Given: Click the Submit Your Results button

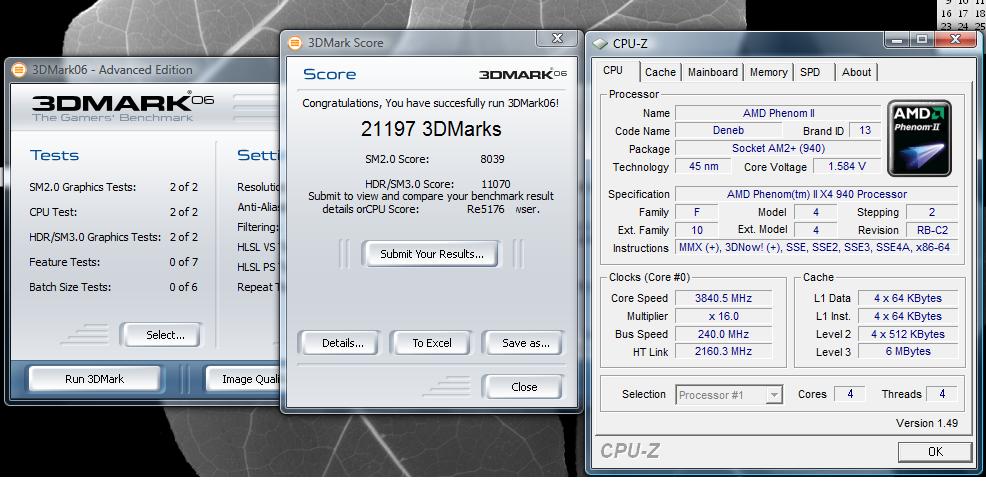Looking at the screenshot, I should [431, 254].
